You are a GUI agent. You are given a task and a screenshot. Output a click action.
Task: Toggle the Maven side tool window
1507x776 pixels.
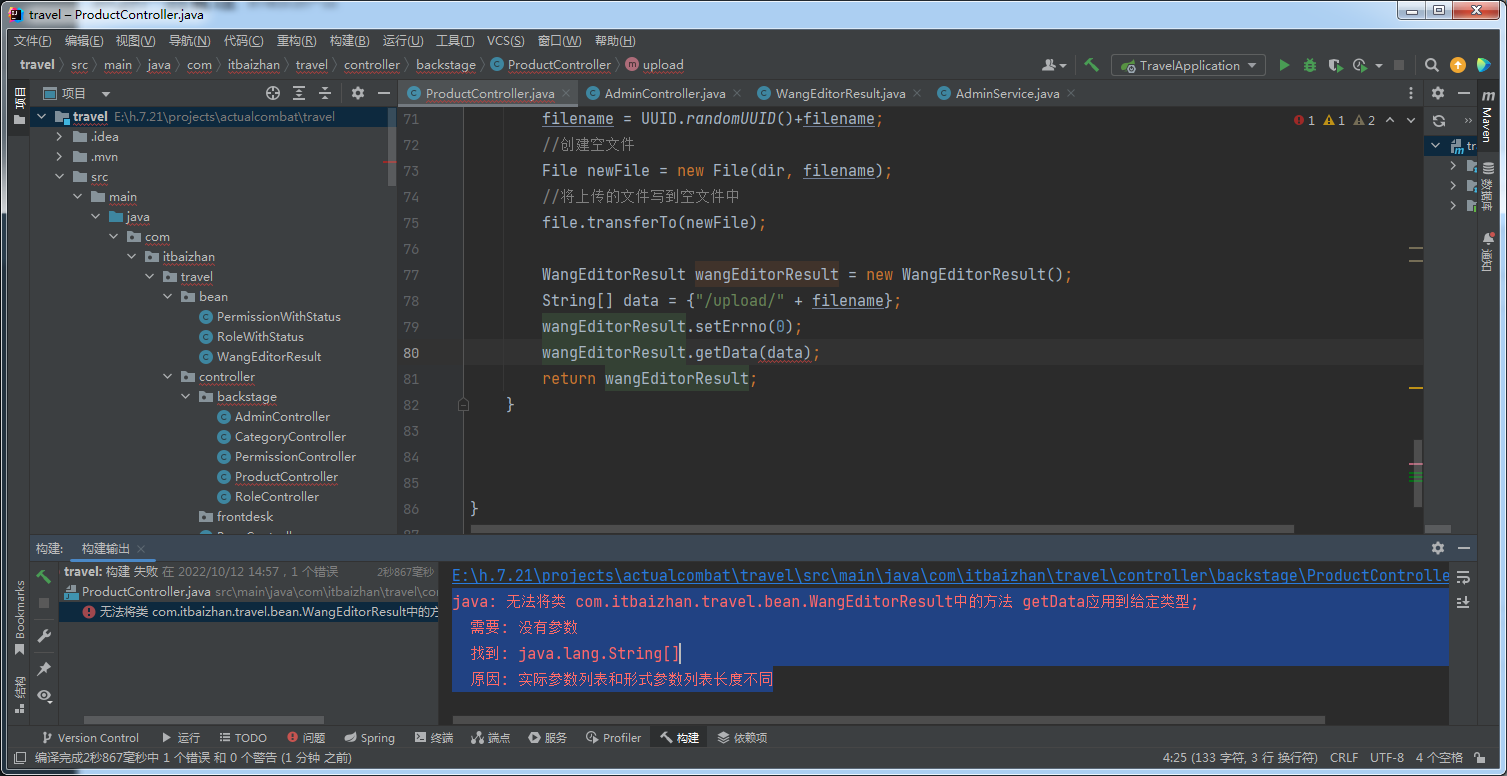[x=1487, y=115]
